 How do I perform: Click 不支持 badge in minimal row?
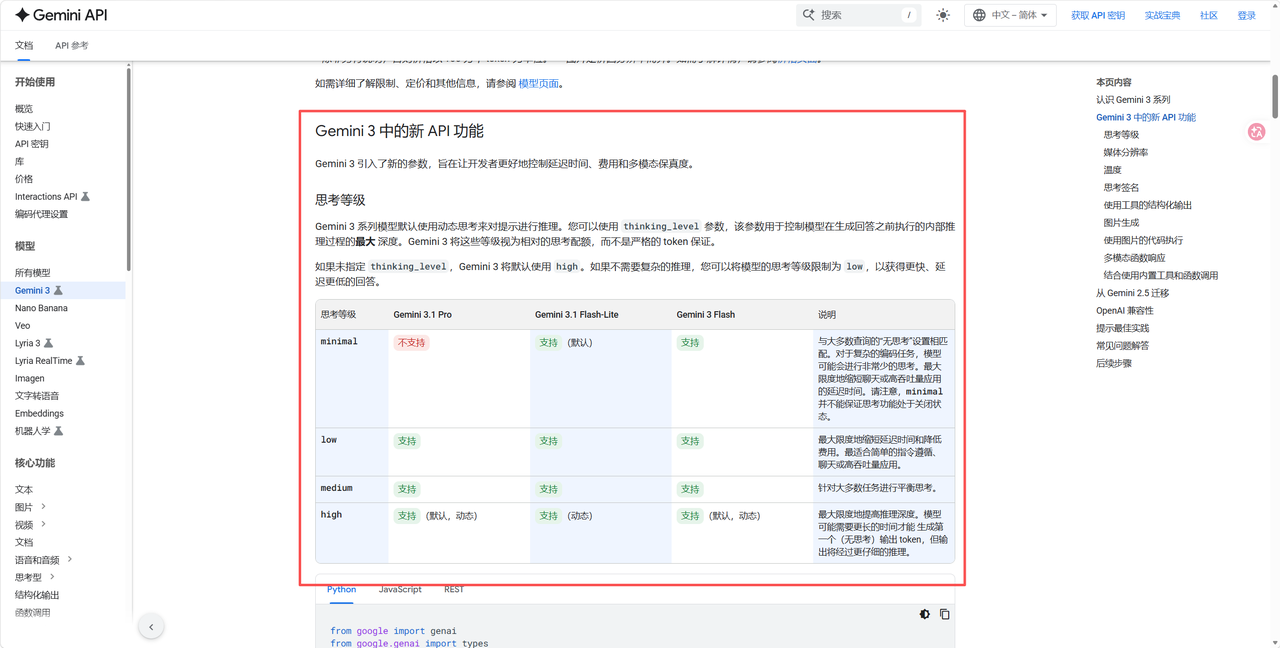(x=411, y=342)
